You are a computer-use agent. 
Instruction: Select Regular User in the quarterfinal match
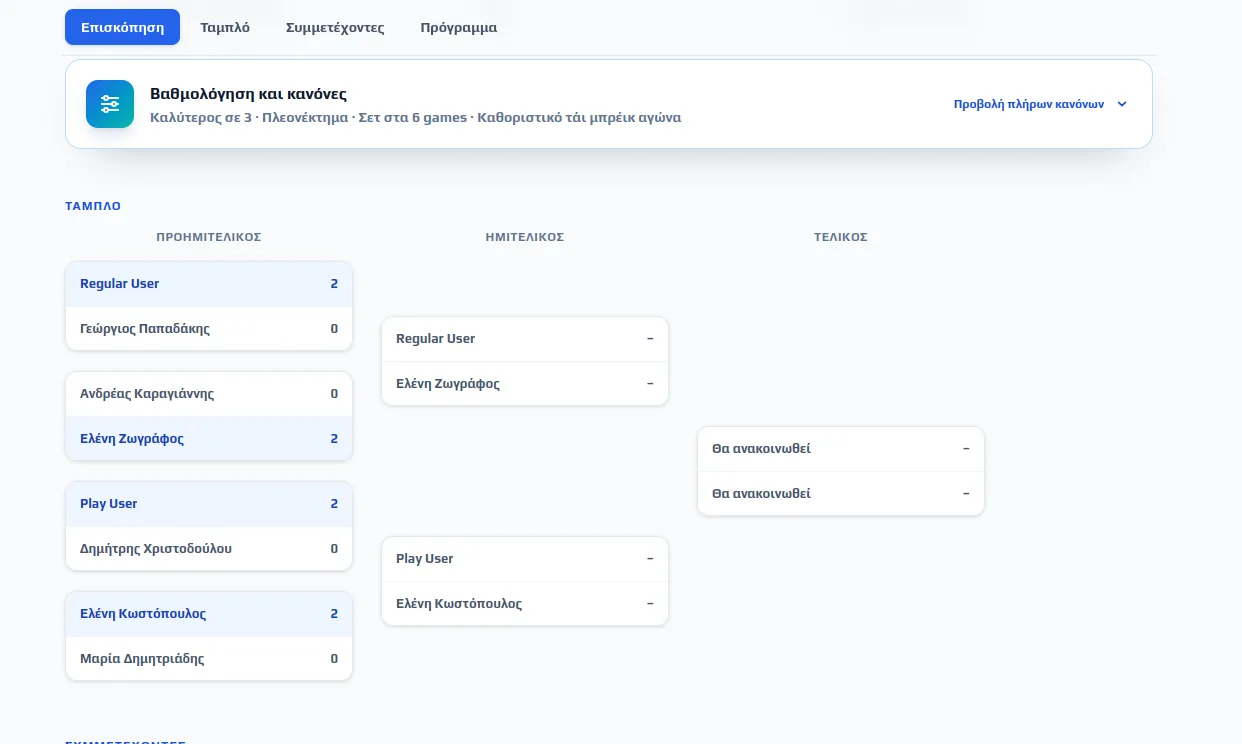tap(209, 284)
